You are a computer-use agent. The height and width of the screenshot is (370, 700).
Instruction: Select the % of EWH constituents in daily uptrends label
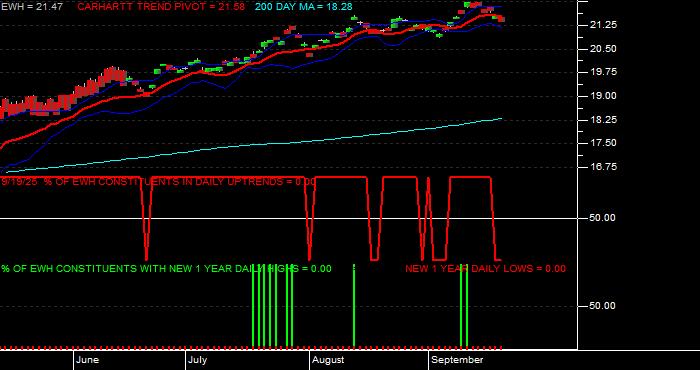pyautogui.click(x=158, y=182)
